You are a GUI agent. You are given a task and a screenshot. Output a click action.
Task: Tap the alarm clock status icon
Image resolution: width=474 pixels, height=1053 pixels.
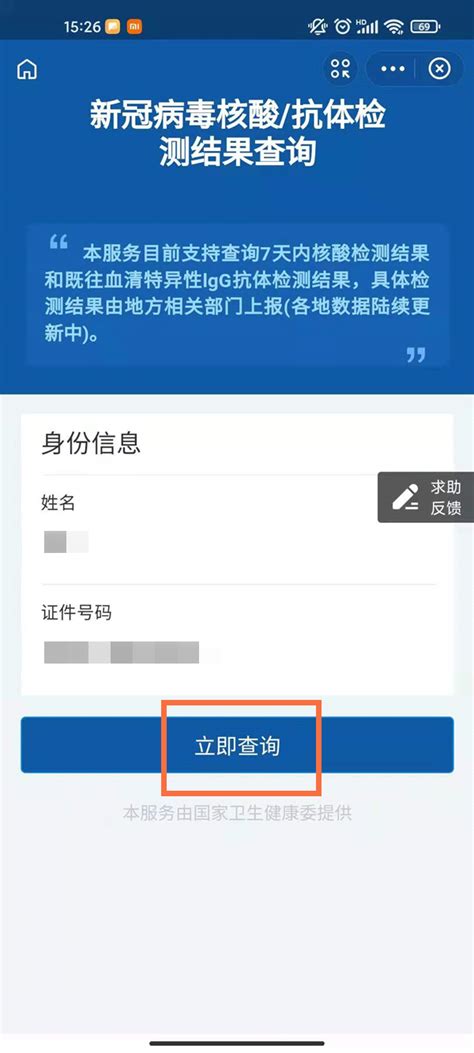pos(343,27)
